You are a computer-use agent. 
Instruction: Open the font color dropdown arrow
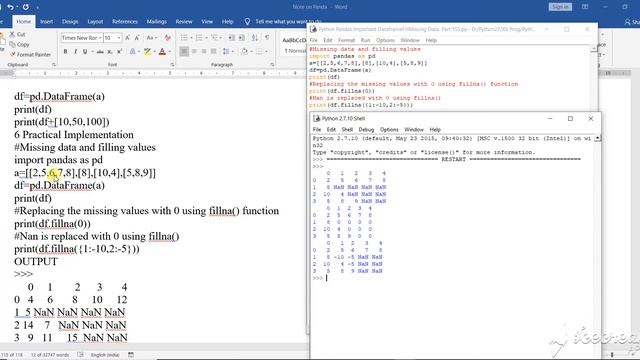[x=169, y=52]
